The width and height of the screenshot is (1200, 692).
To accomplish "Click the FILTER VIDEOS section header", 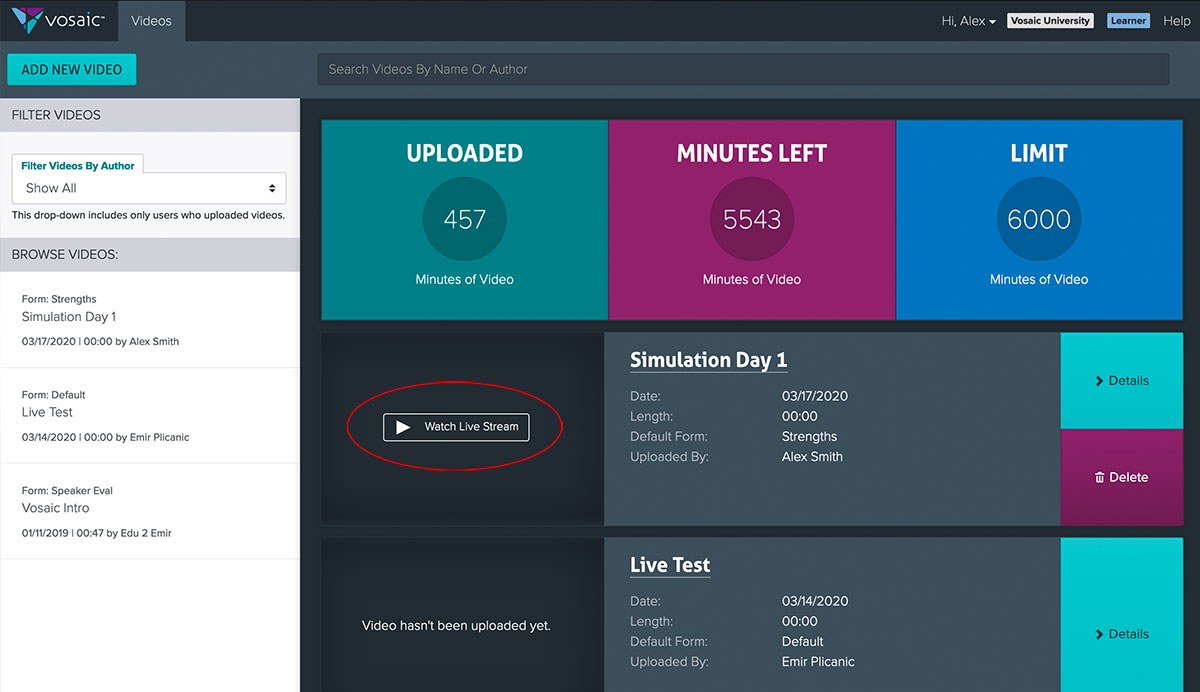I will (x=150, y=115).
